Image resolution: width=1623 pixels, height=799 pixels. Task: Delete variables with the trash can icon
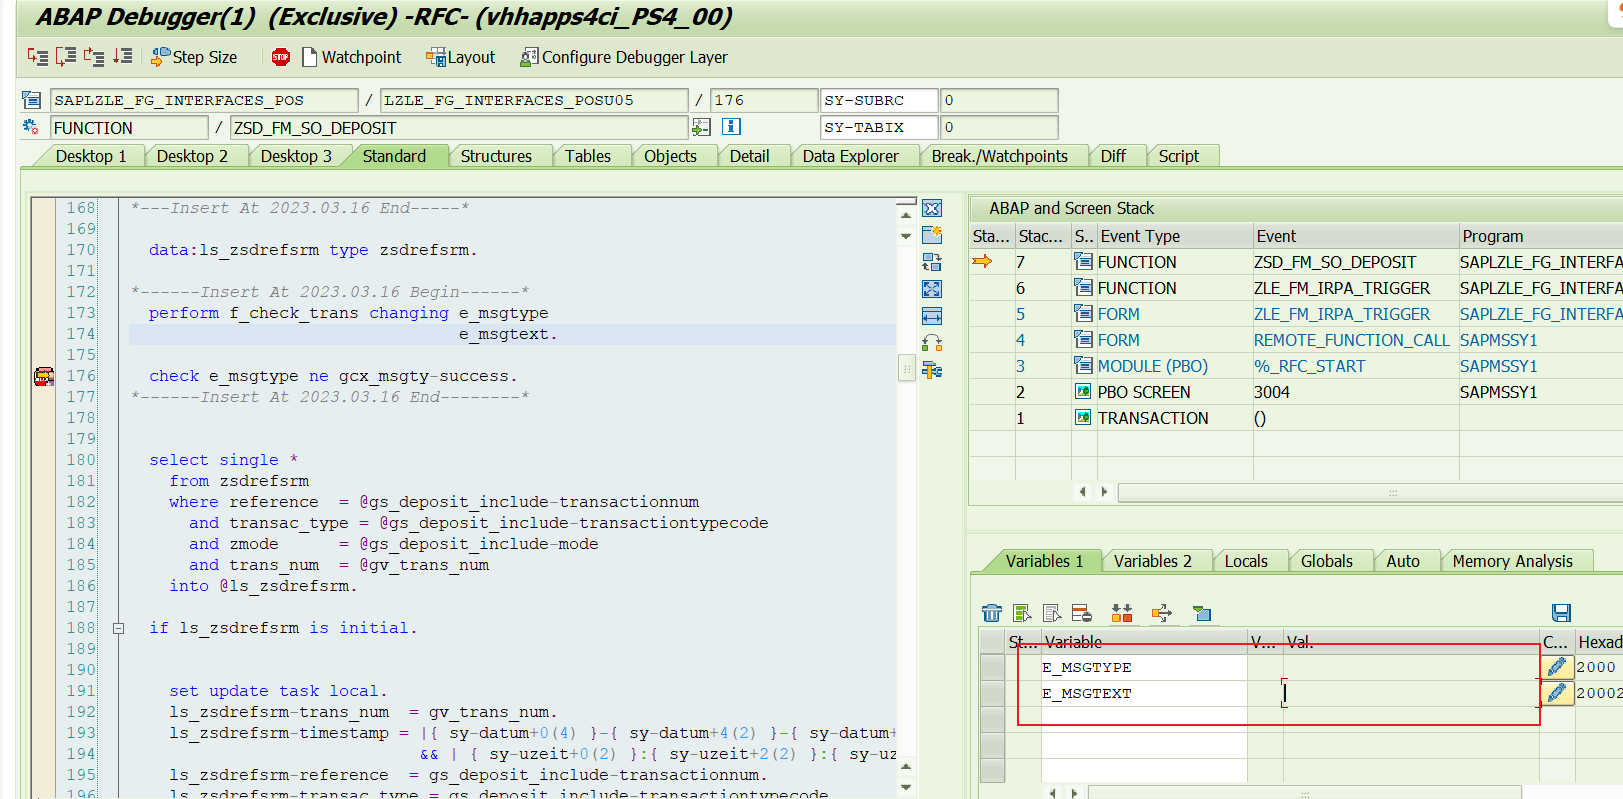click(x=991, y=613)
